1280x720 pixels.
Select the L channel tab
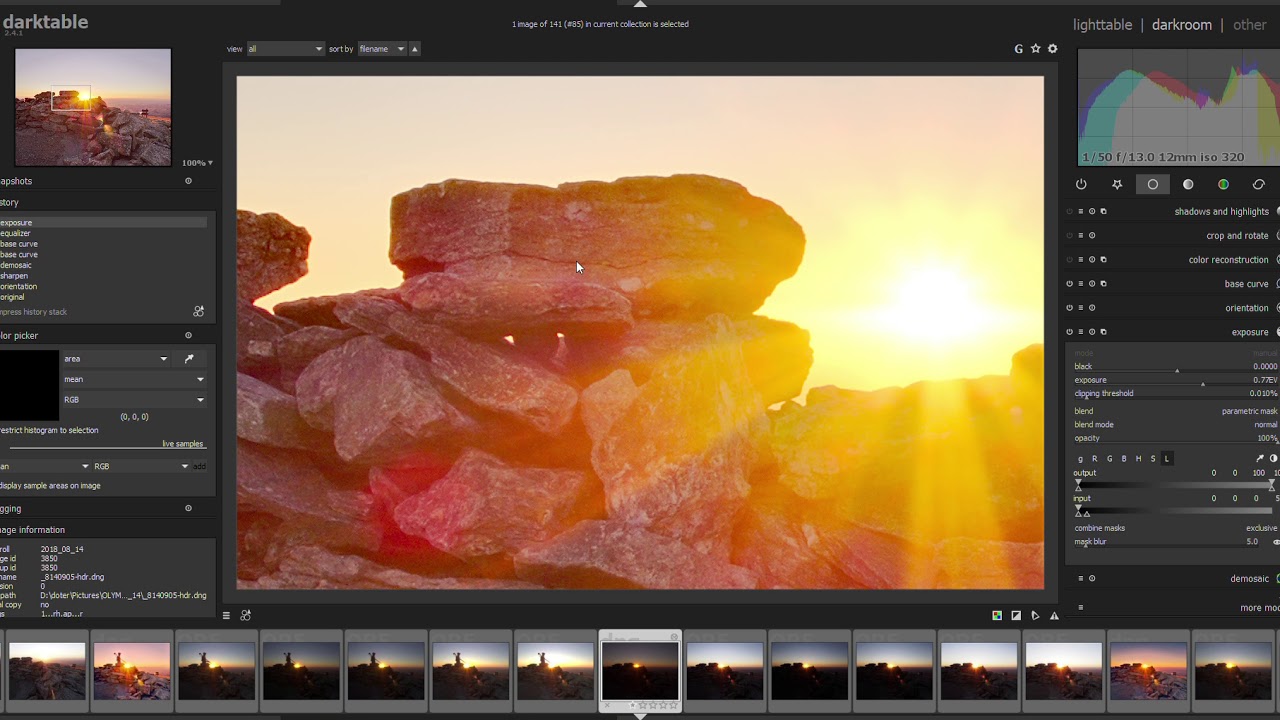pos(1167,458)
